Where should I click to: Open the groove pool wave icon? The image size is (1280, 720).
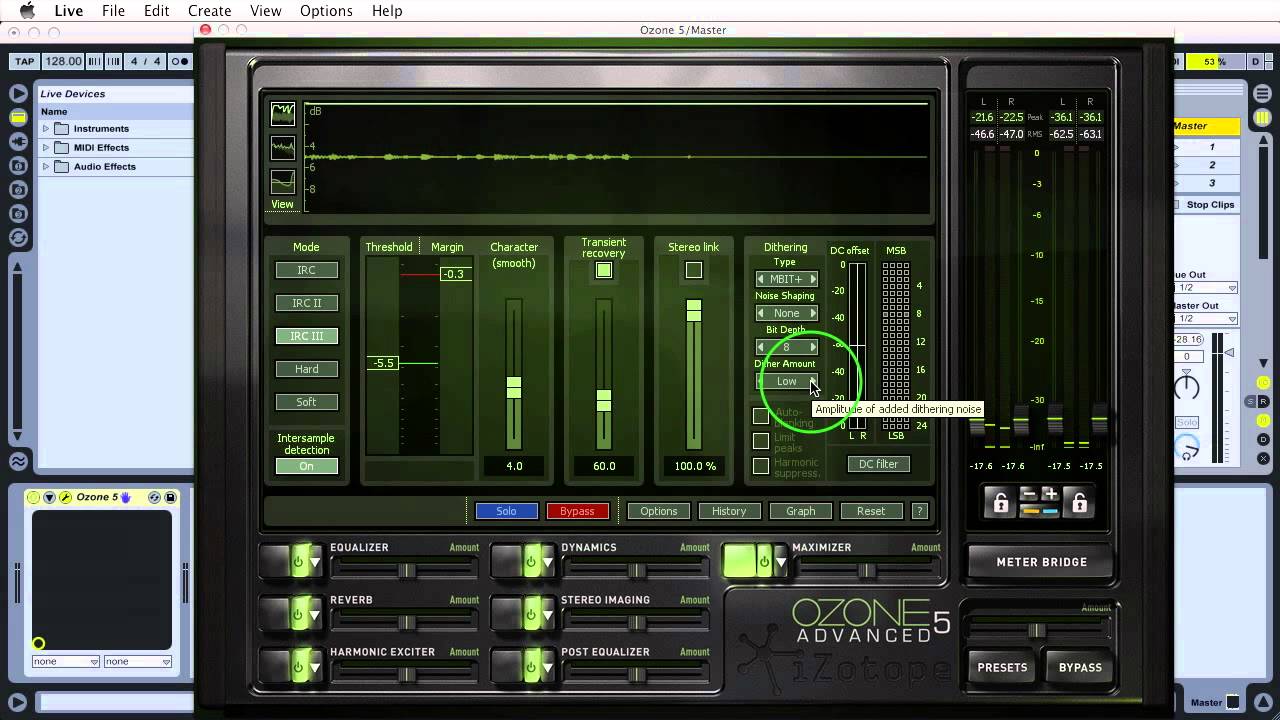coord(18,461)
